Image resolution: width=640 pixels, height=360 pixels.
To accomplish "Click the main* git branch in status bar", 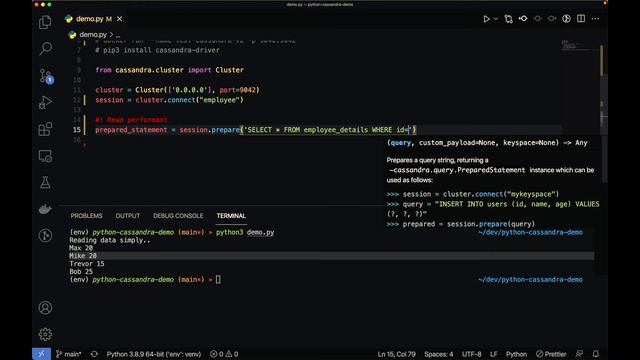I will point(69,354).
